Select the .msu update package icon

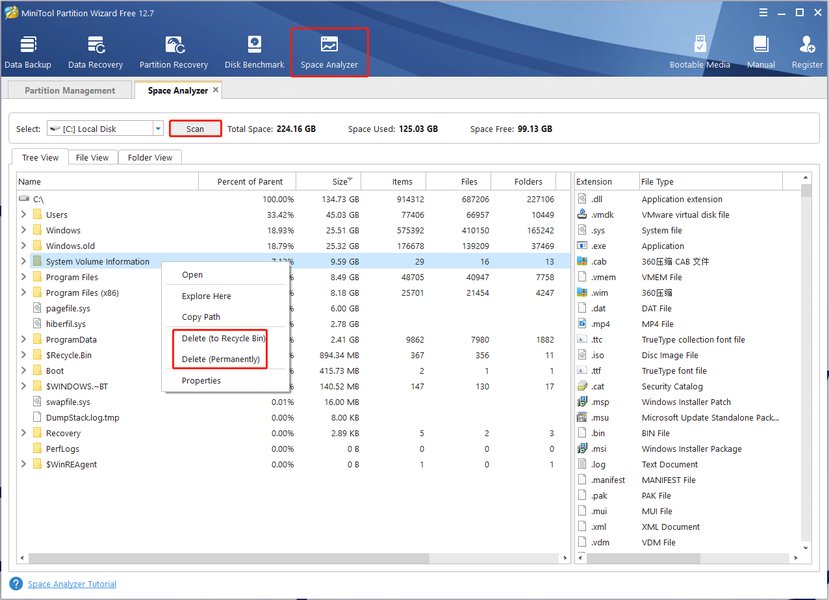pos(582,417)
